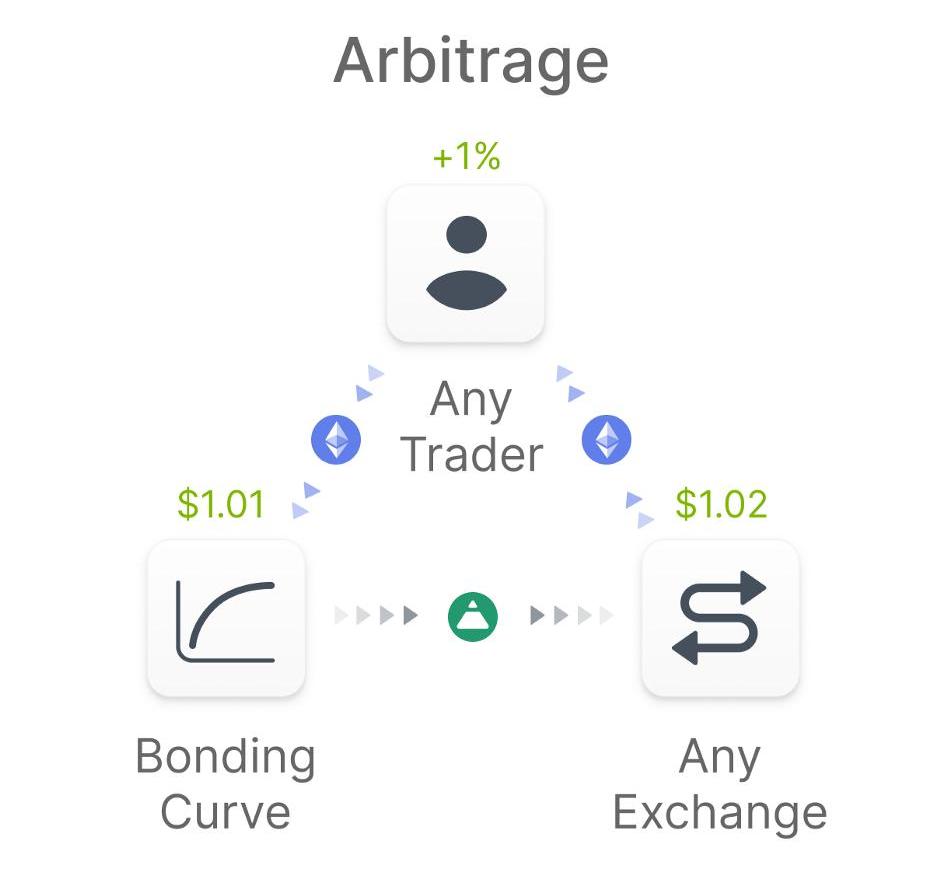Click the $1.02 price label

(721, 504)
